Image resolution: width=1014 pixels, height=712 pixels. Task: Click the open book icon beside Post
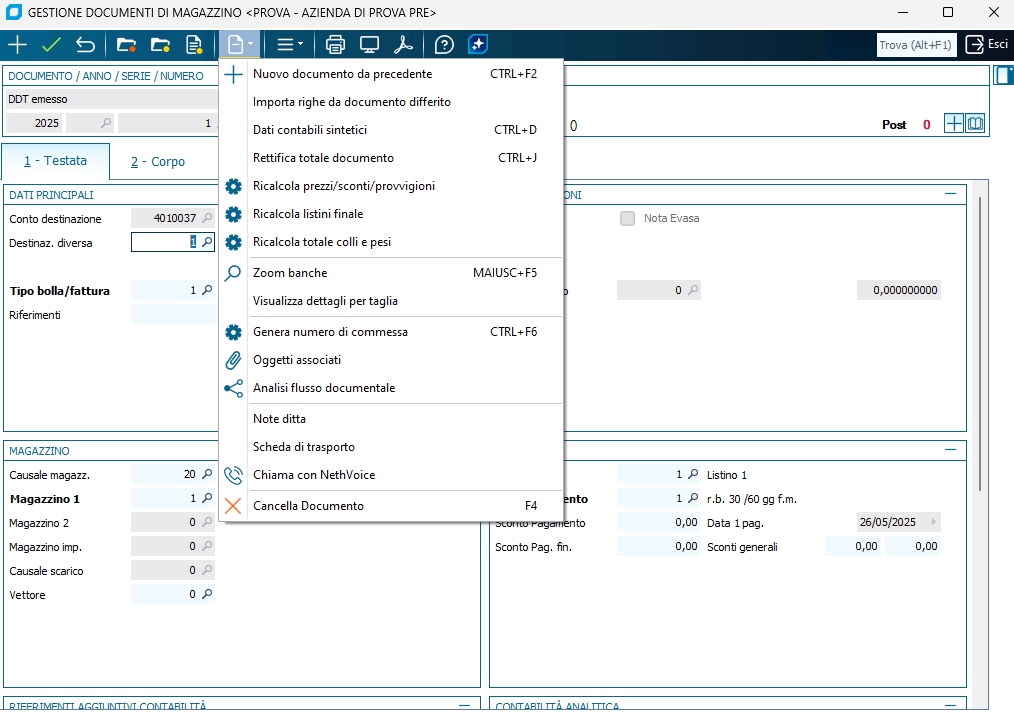click(975, 124)
